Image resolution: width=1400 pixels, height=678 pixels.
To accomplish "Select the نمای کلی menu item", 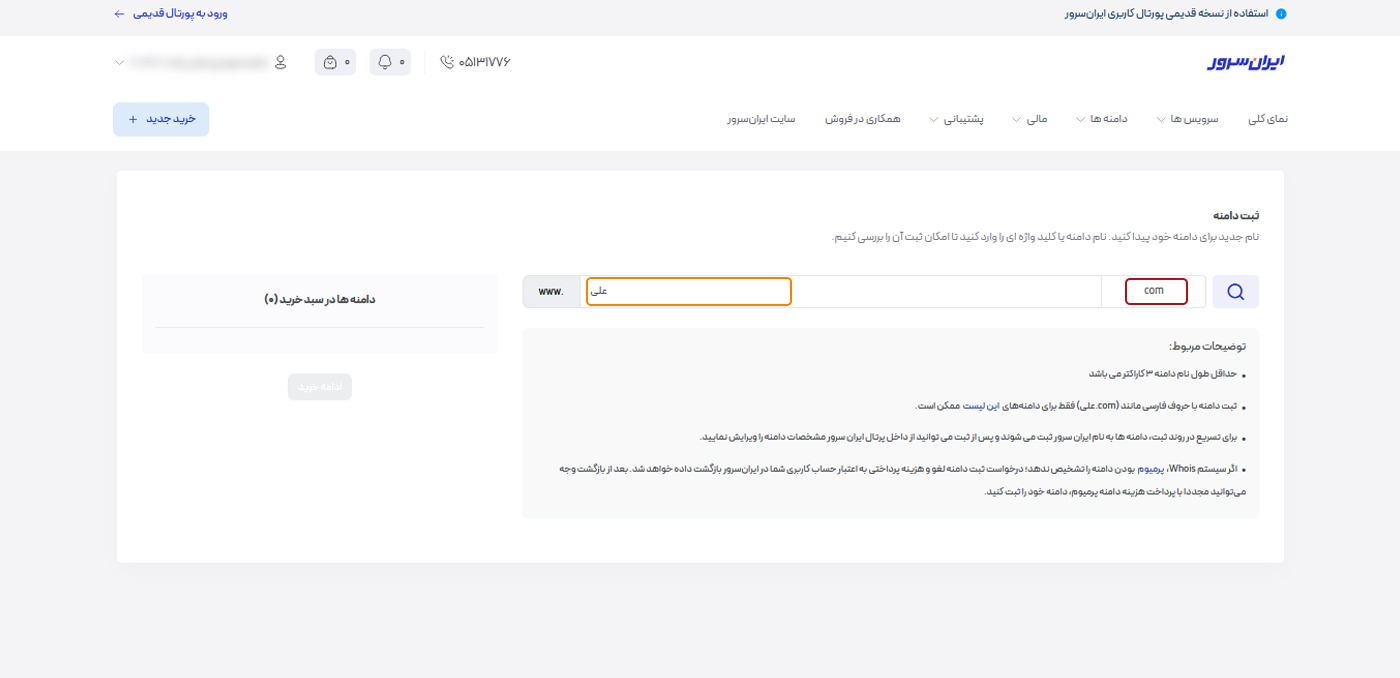I will tap(1269, 118).
